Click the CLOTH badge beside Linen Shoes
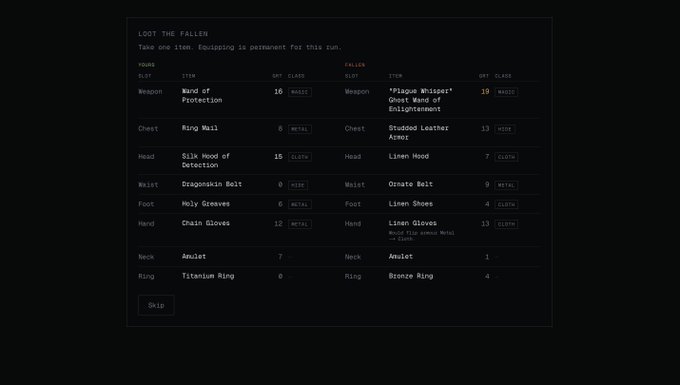Screen dimensions: 680x385 (506, 205)
